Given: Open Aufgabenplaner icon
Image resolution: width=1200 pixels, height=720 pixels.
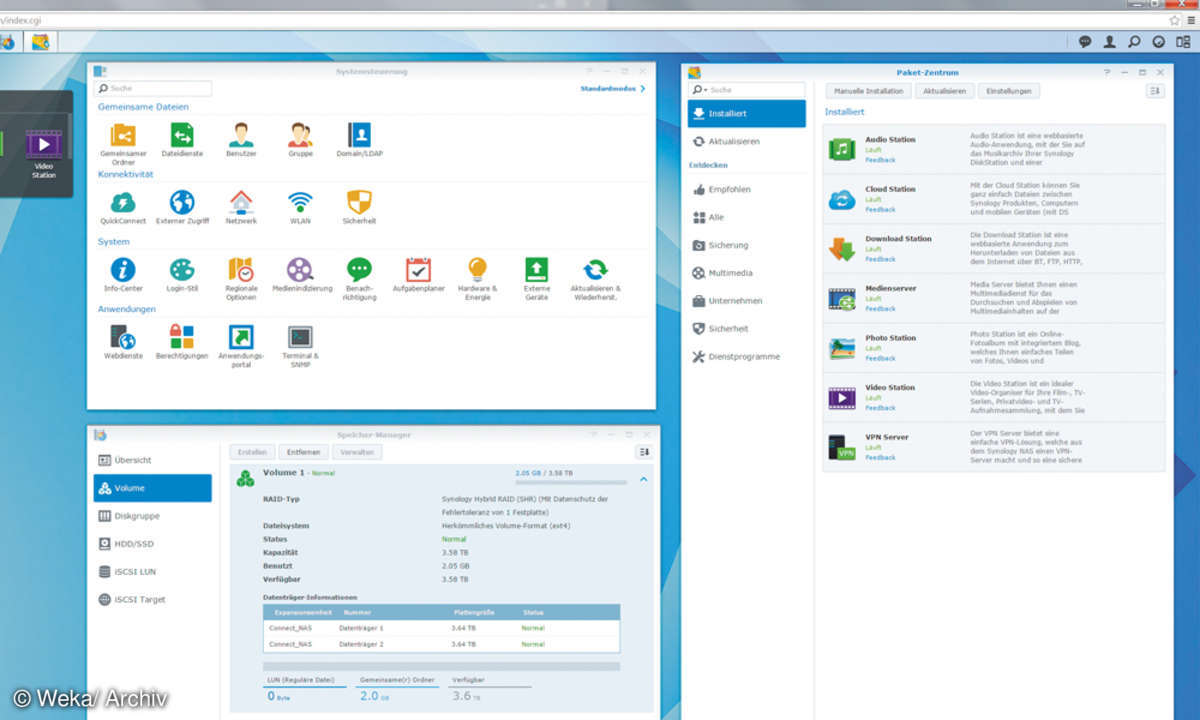Looking at the screenshot, I should 418,269.
